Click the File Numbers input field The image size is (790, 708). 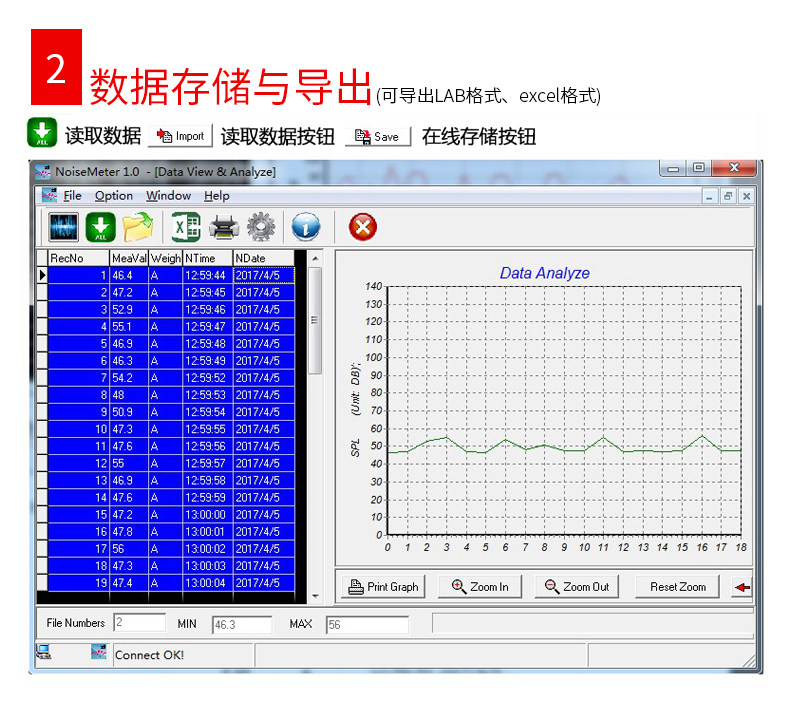click(x=140, y=623)
